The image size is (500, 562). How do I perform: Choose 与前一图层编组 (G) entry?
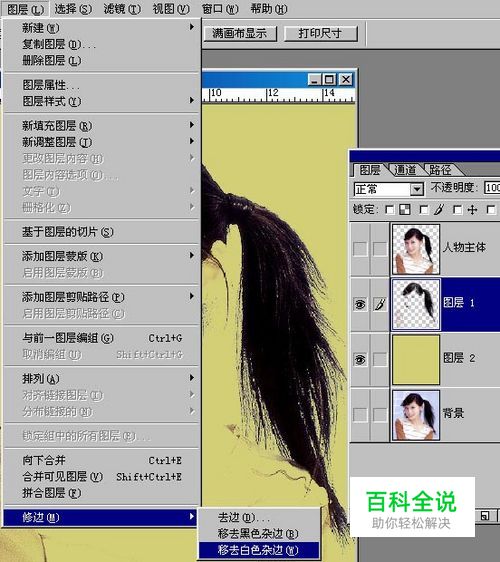point(101,338)
